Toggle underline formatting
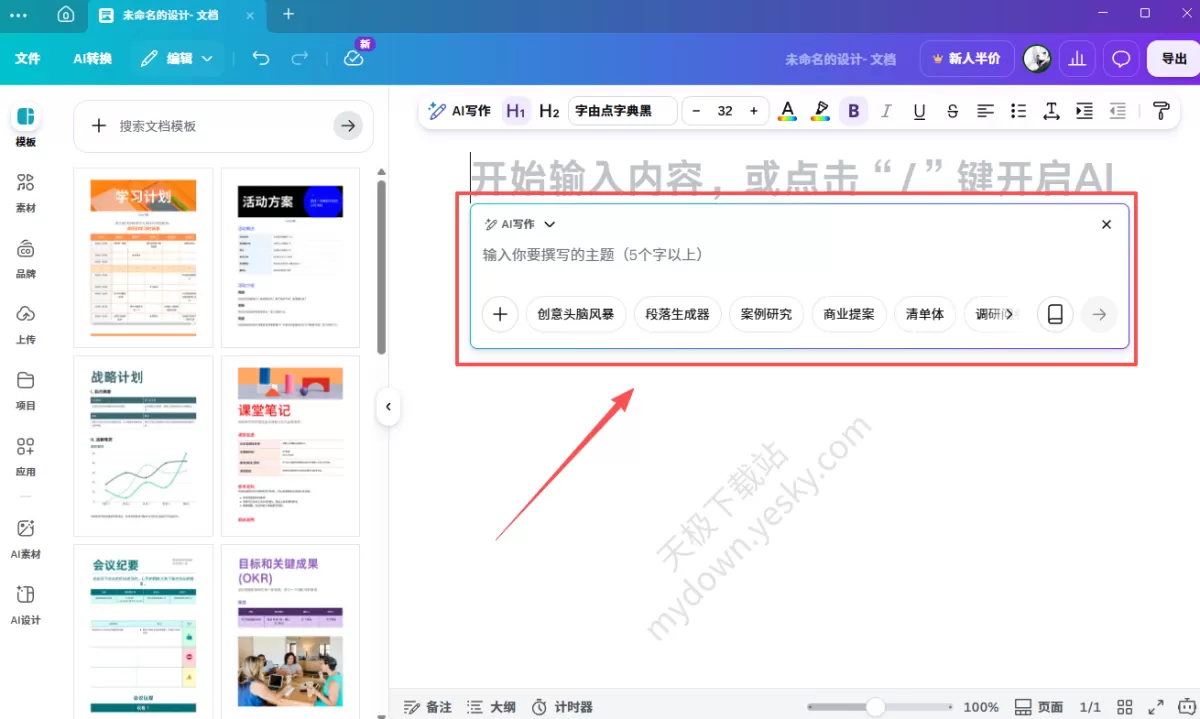The height and width of the screenshot is (719, 1200). click(x=919, y=111)
